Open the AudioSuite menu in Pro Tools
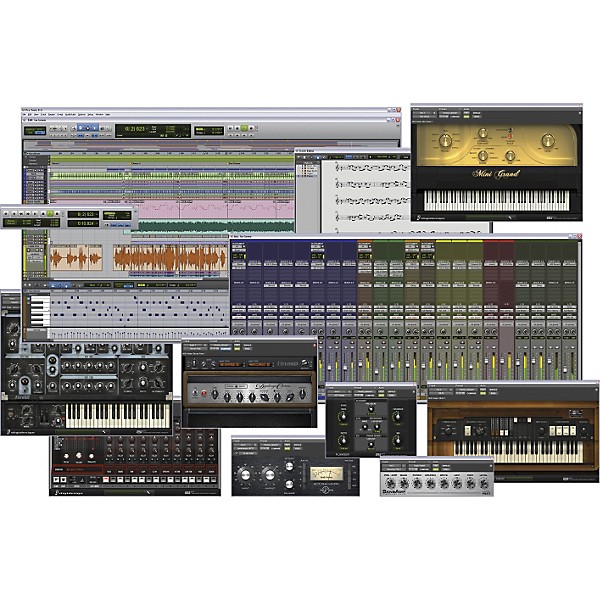 pos(70,114)
